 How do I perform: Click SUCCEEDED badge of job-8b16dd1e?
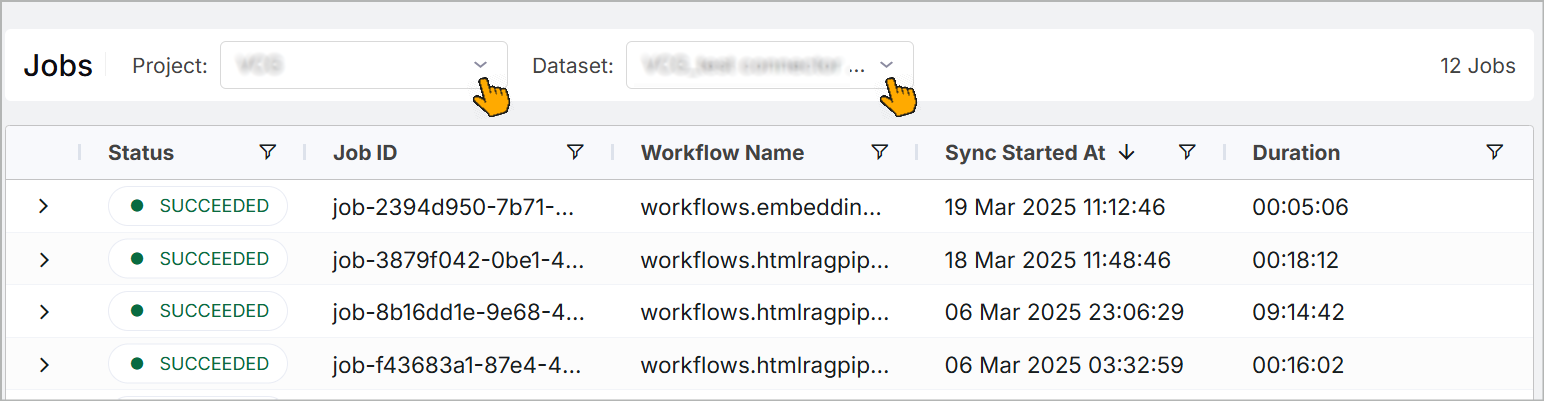198,311
